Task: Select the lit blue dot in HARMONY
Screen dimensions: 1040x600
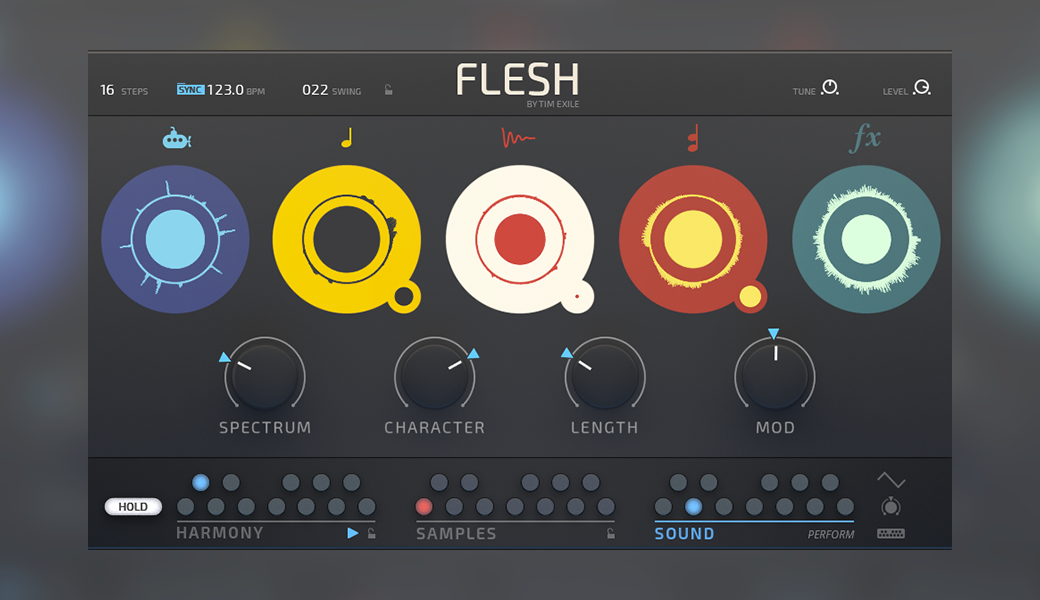Action: point(200,482)
